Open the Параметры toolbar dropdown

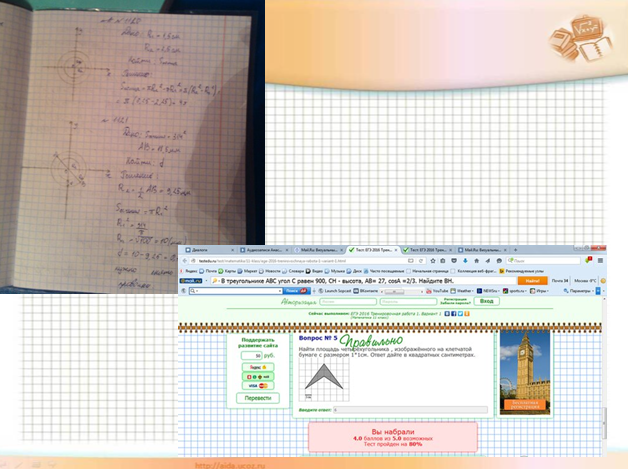tap(578, 291)
